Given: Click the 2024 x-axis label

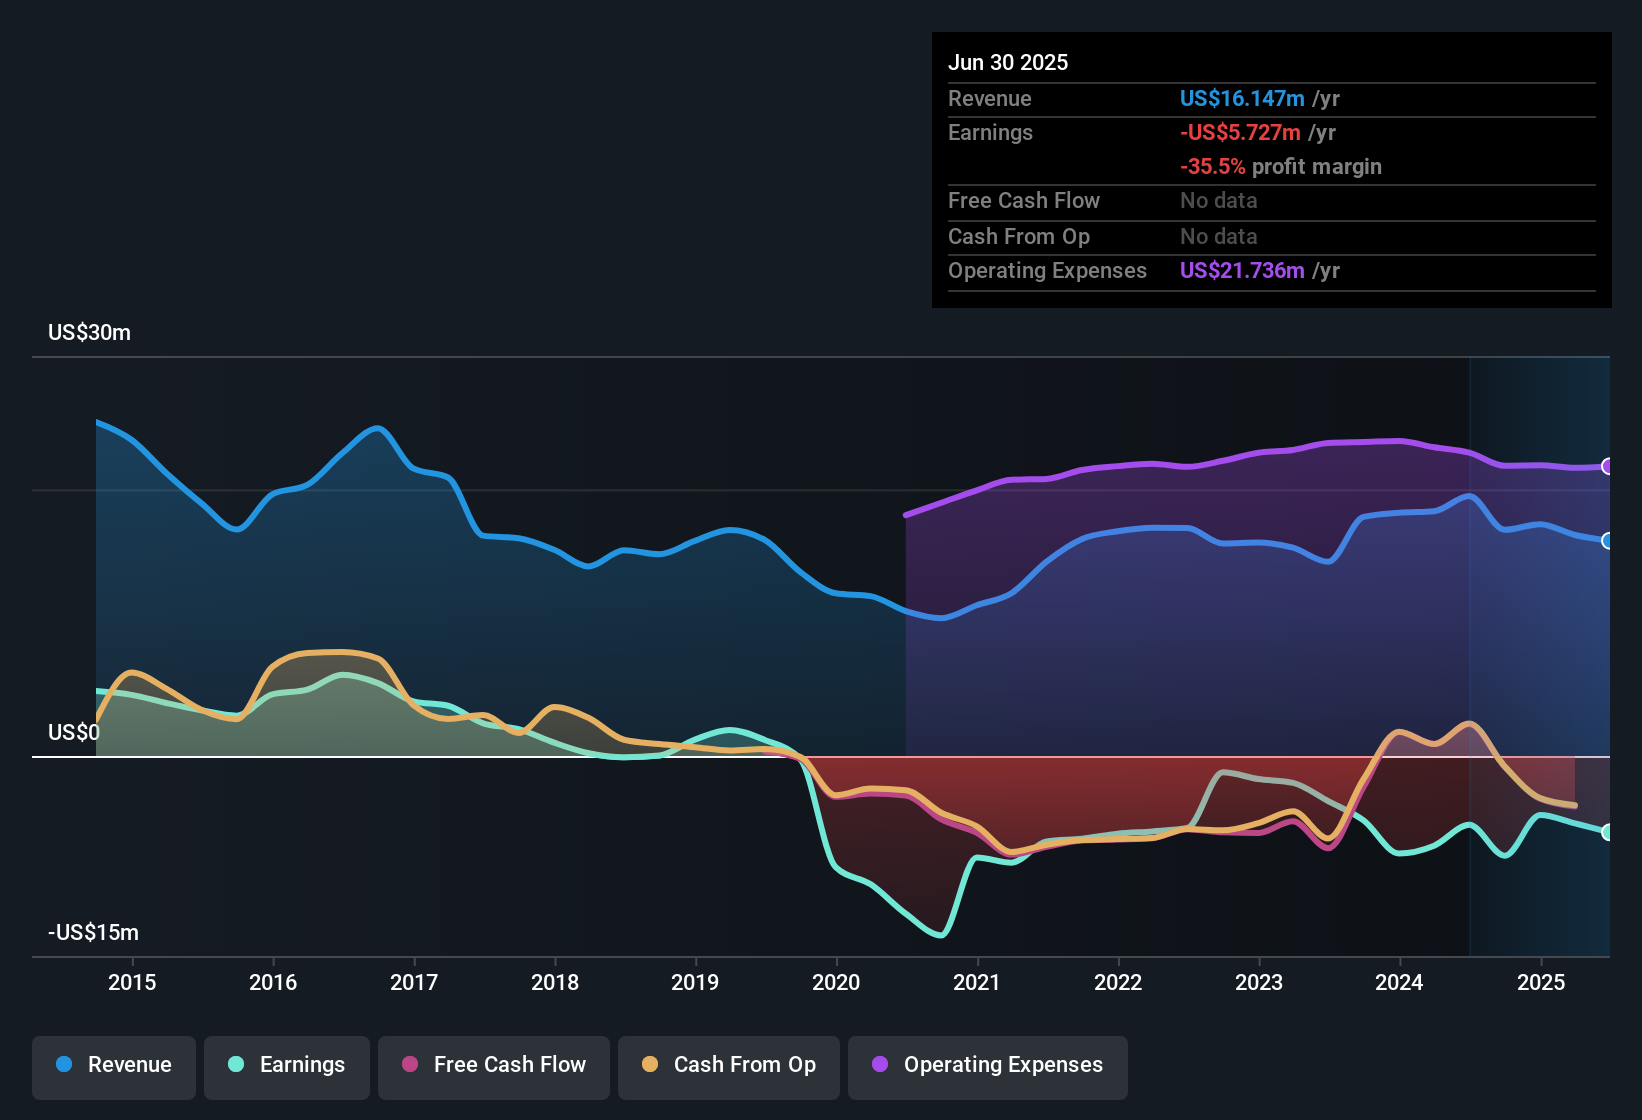Looking at the screenshot, I should (1399, 983).
